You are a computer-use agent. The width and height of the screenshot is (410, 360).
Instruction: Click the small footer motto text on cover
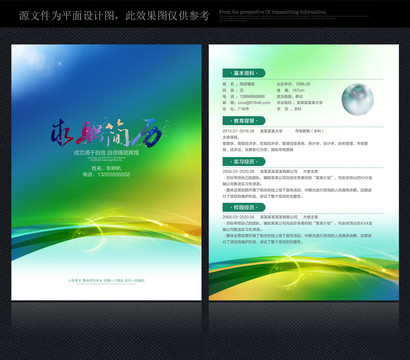tap(106, 281)
